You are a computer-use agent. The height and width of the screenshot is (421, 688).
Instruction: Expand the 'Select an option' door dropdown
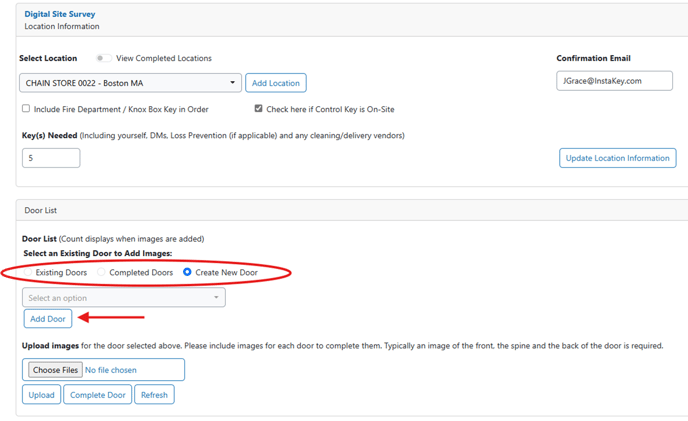[124, 298]
